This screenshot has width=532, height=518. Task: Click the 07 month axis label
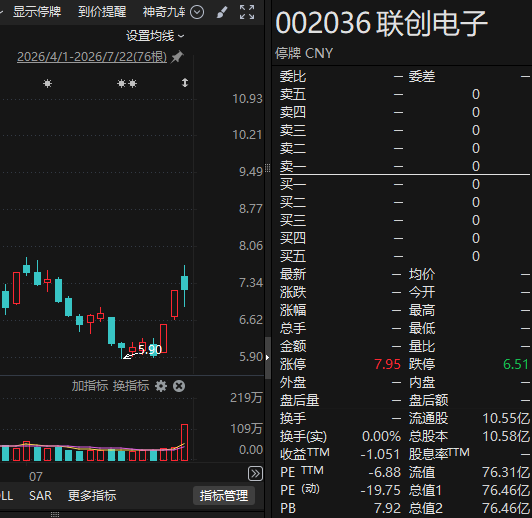[36, 477]
